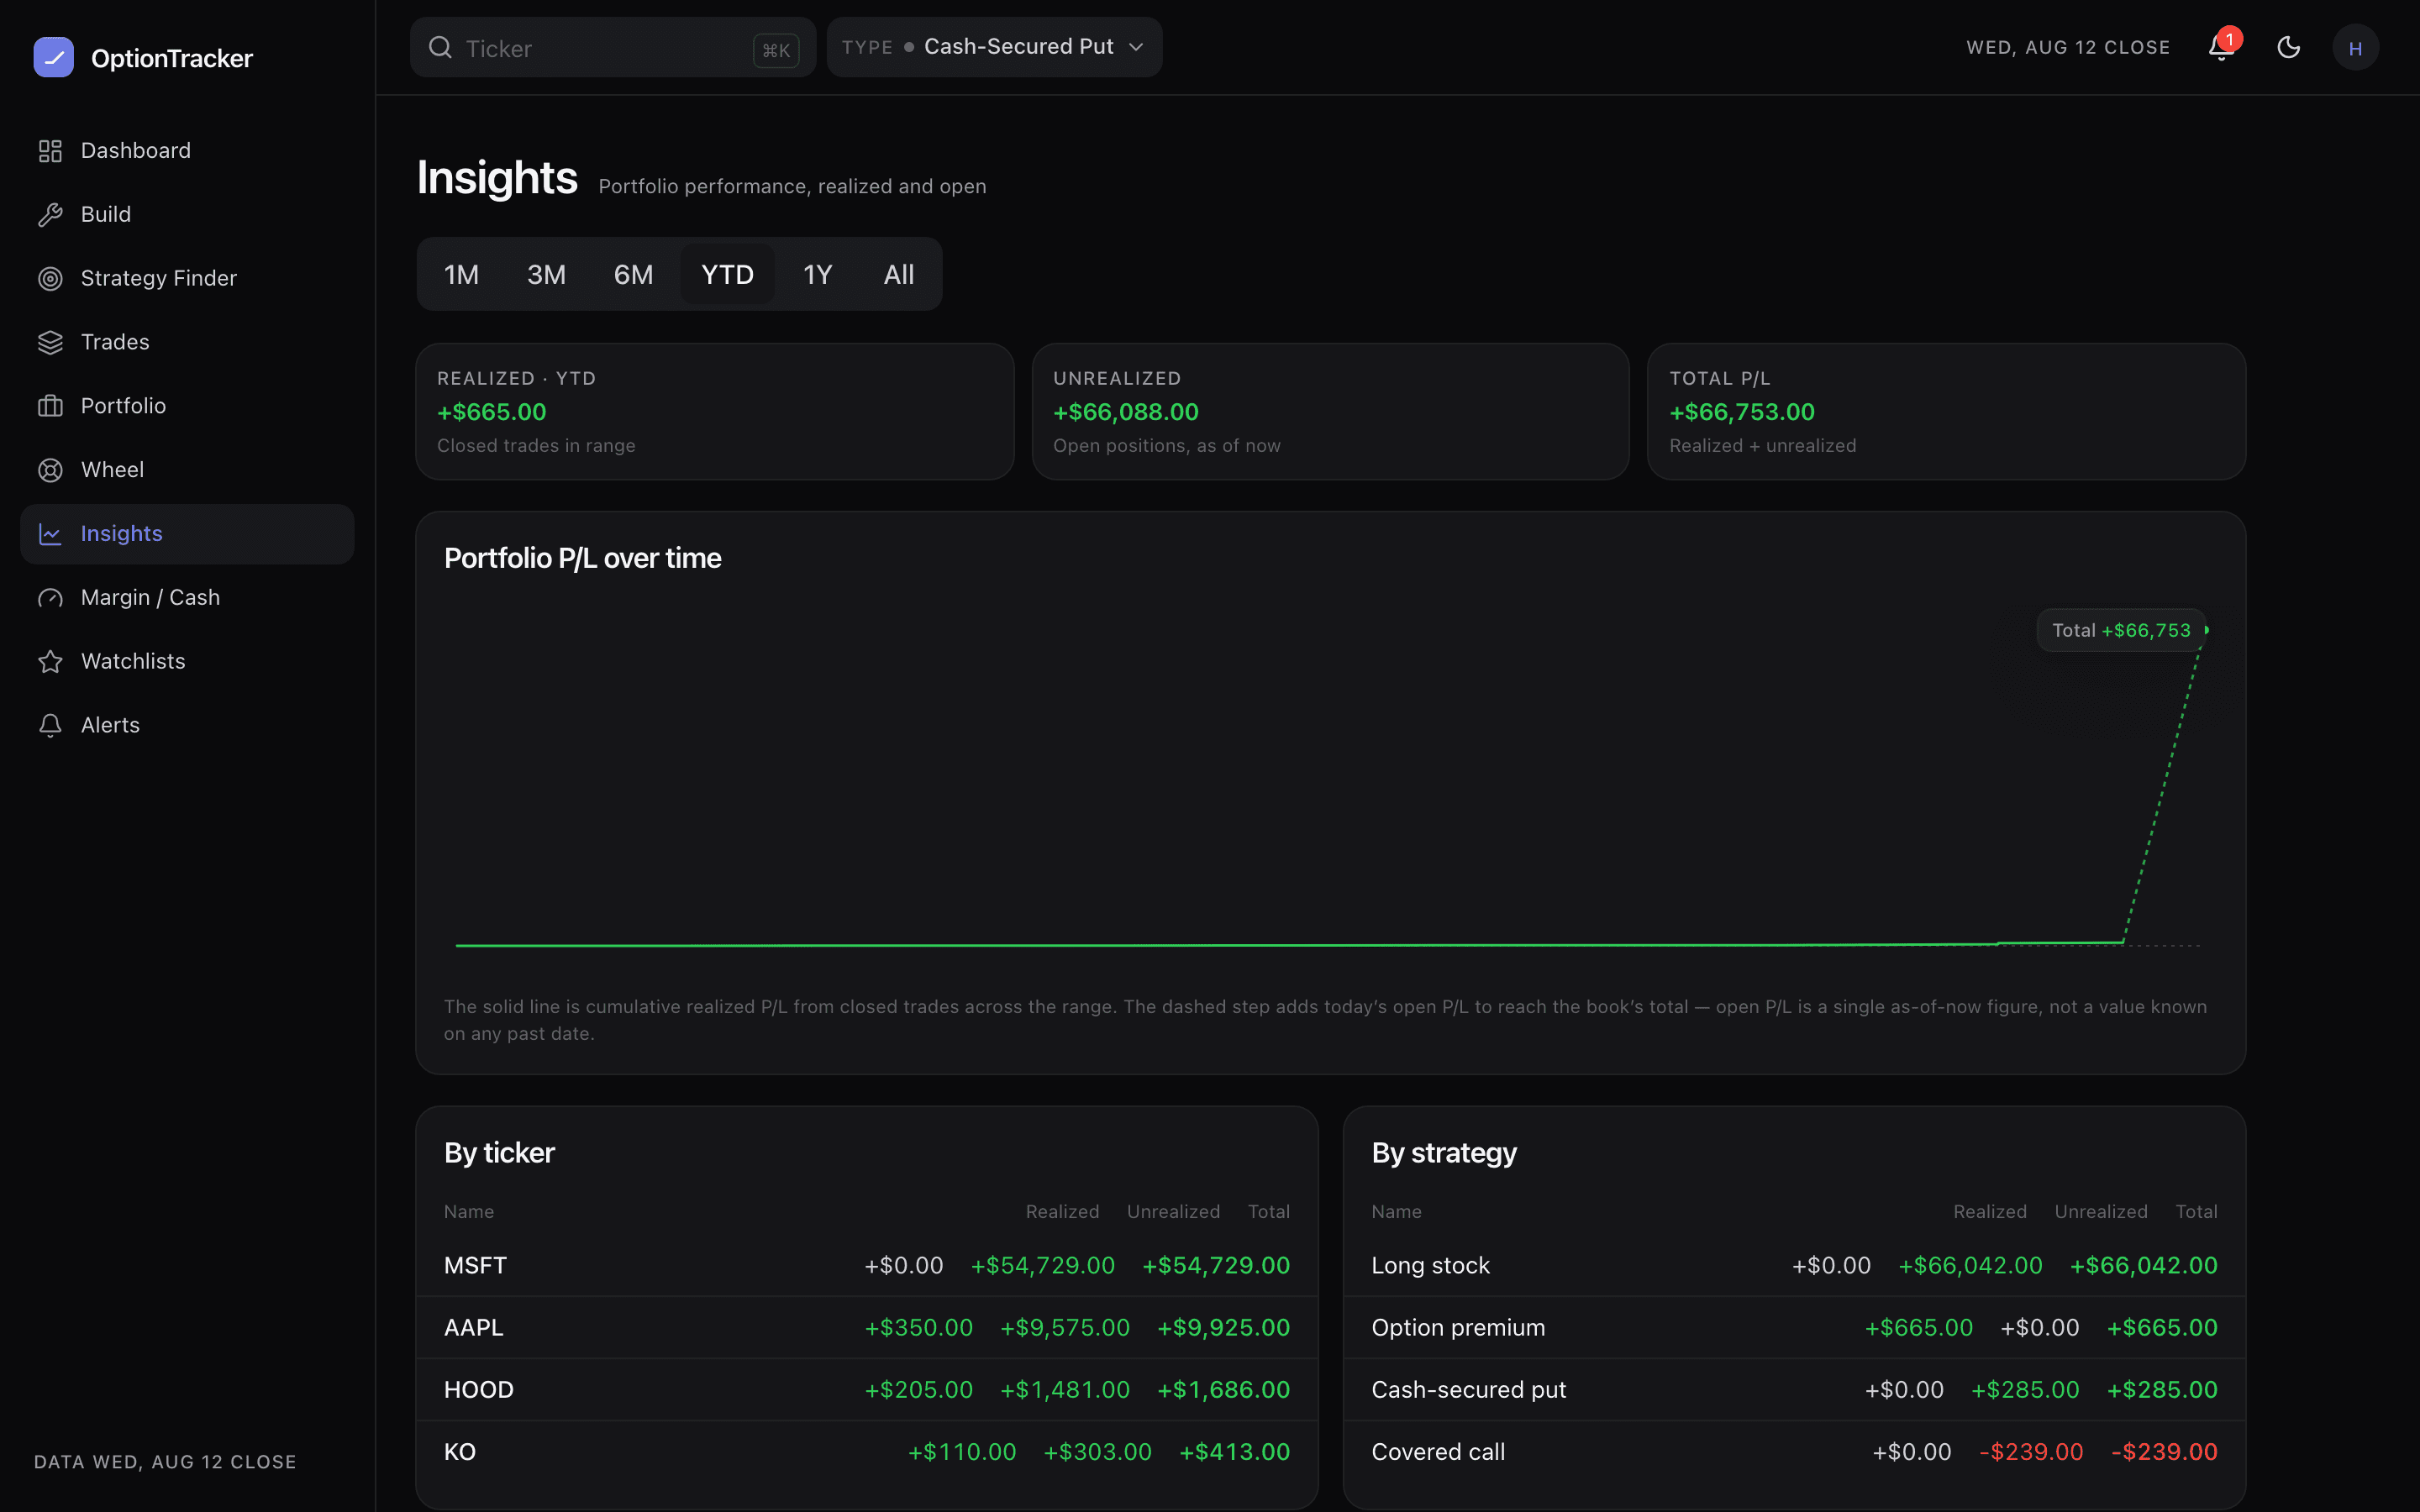Go to Dashboard page
This screenshot has height=1512, width=2420.
pyautogui.click(x=187, y=151)
